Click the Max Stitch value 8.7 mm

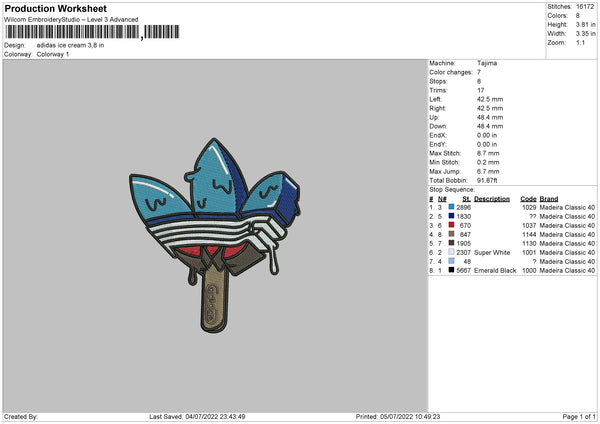(488, 153)
